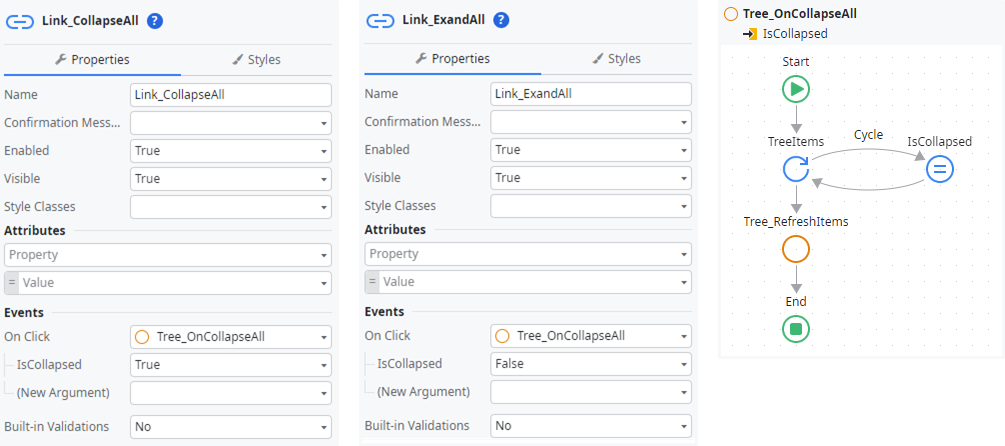Click Property attribute field in Link_CollapseAll panel

pyautogui.click(x=166, y=255)
